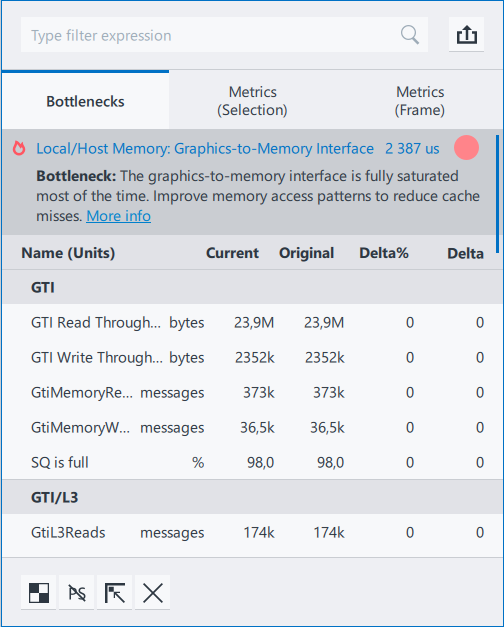Click the arrow-in-corner icon in the bottom toolbar
504x627 pixels.
115,593
